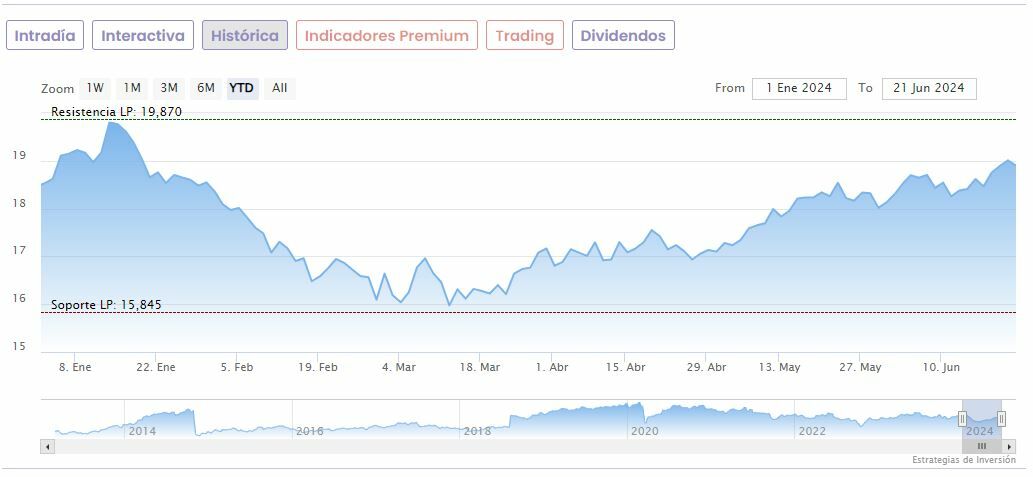Open the Trading tab
This screenshot has width=1033, height=477.
525,36
